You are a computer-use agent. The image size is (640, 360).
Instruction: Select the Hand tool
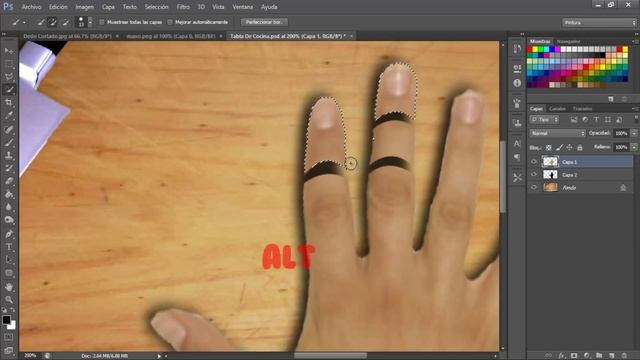[9, 287]
